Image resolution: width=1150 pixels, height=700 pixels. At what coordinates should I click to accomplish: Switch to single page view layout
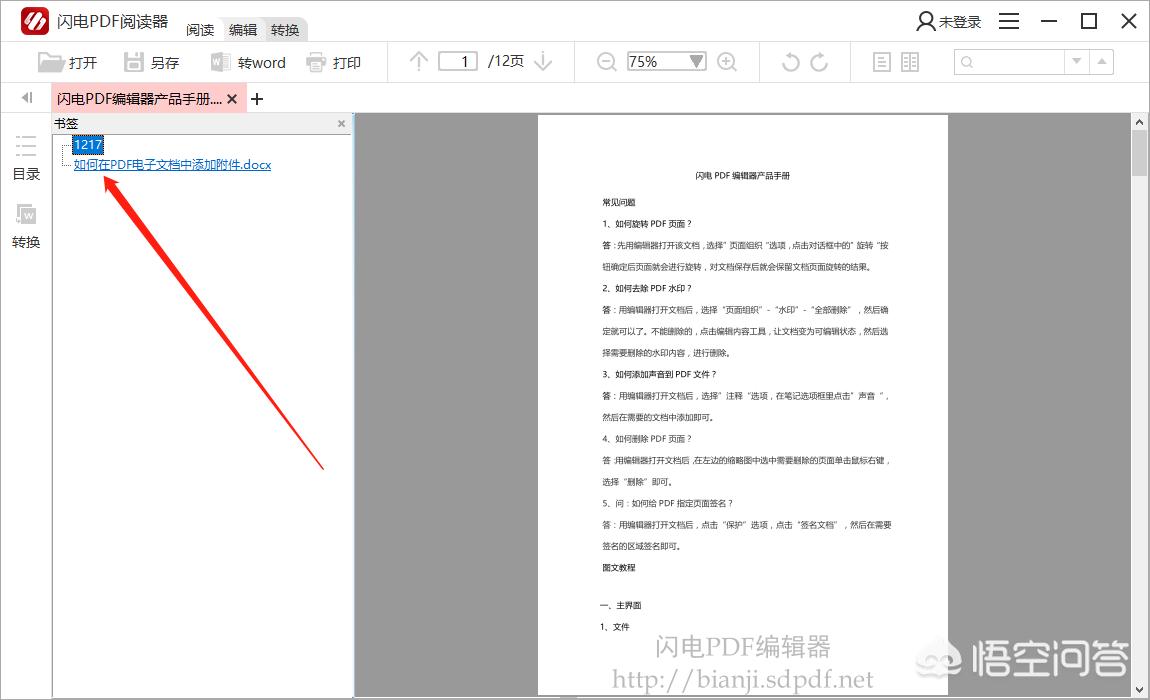[881, 62]
